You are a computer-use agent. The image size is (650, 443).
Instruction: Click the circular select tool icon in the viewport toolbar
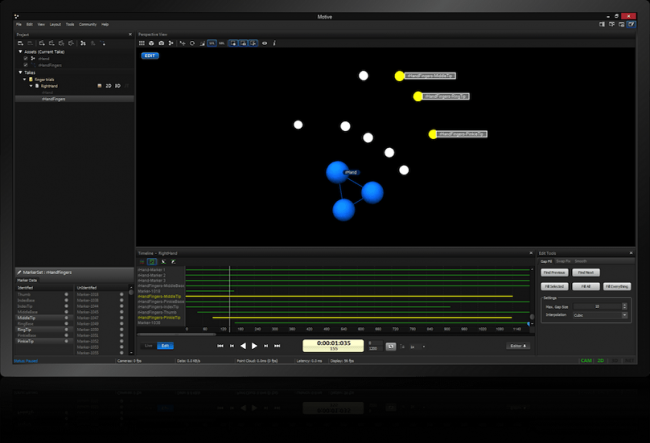pyautogui.click(x=192, y=43)
